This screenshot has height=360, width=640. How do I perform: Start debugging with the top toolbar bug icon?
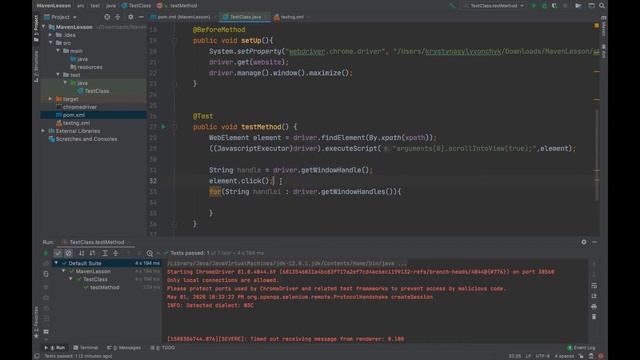[x=544, y=6]
